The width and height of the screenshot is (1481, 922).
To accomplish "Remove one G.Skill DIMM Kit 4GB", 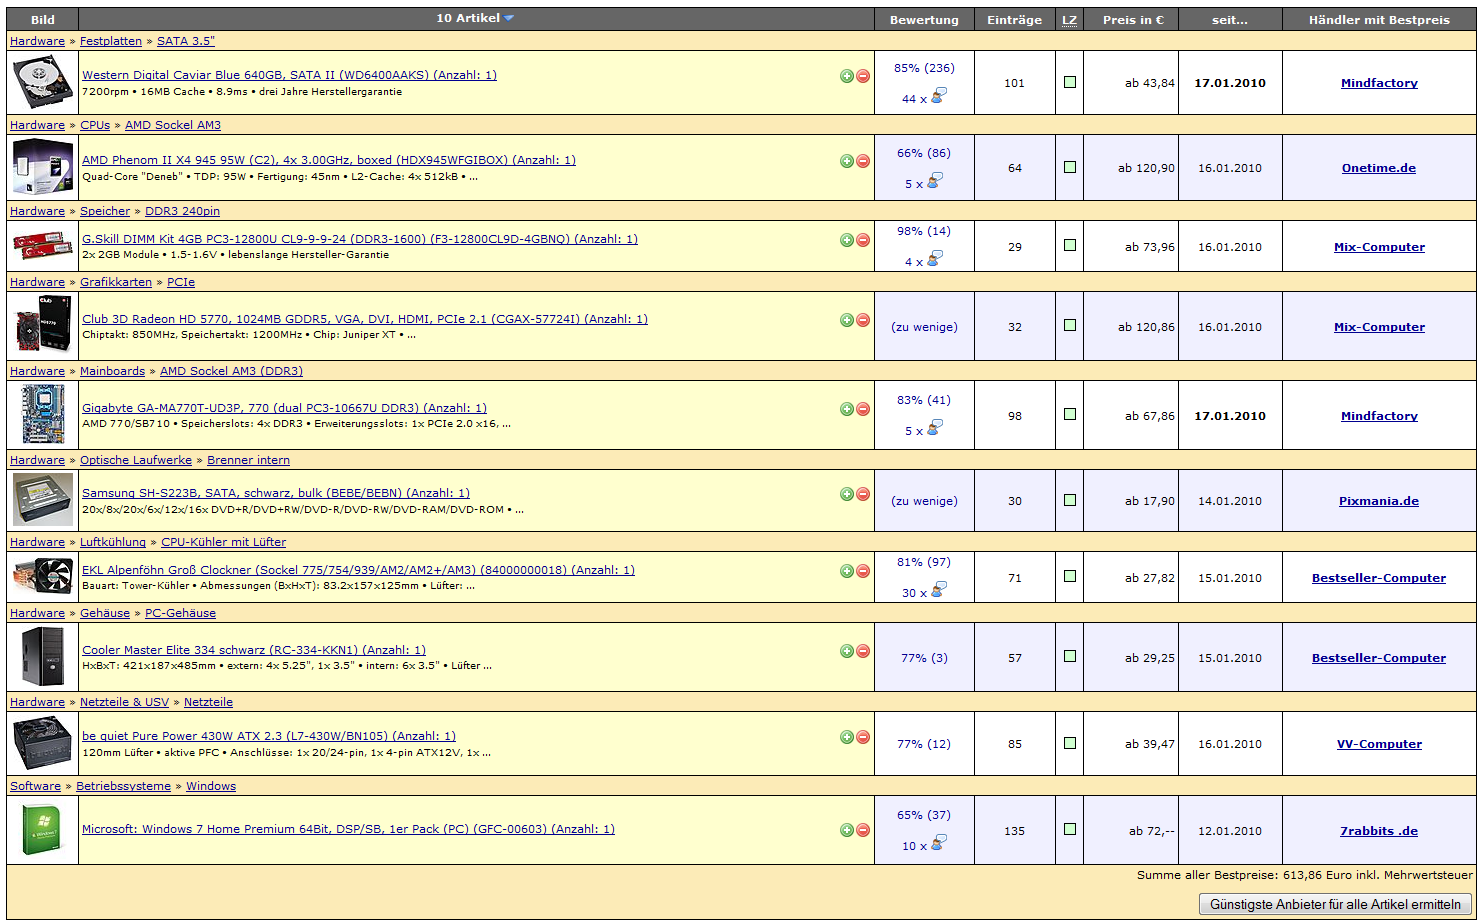I will (863, 240).
